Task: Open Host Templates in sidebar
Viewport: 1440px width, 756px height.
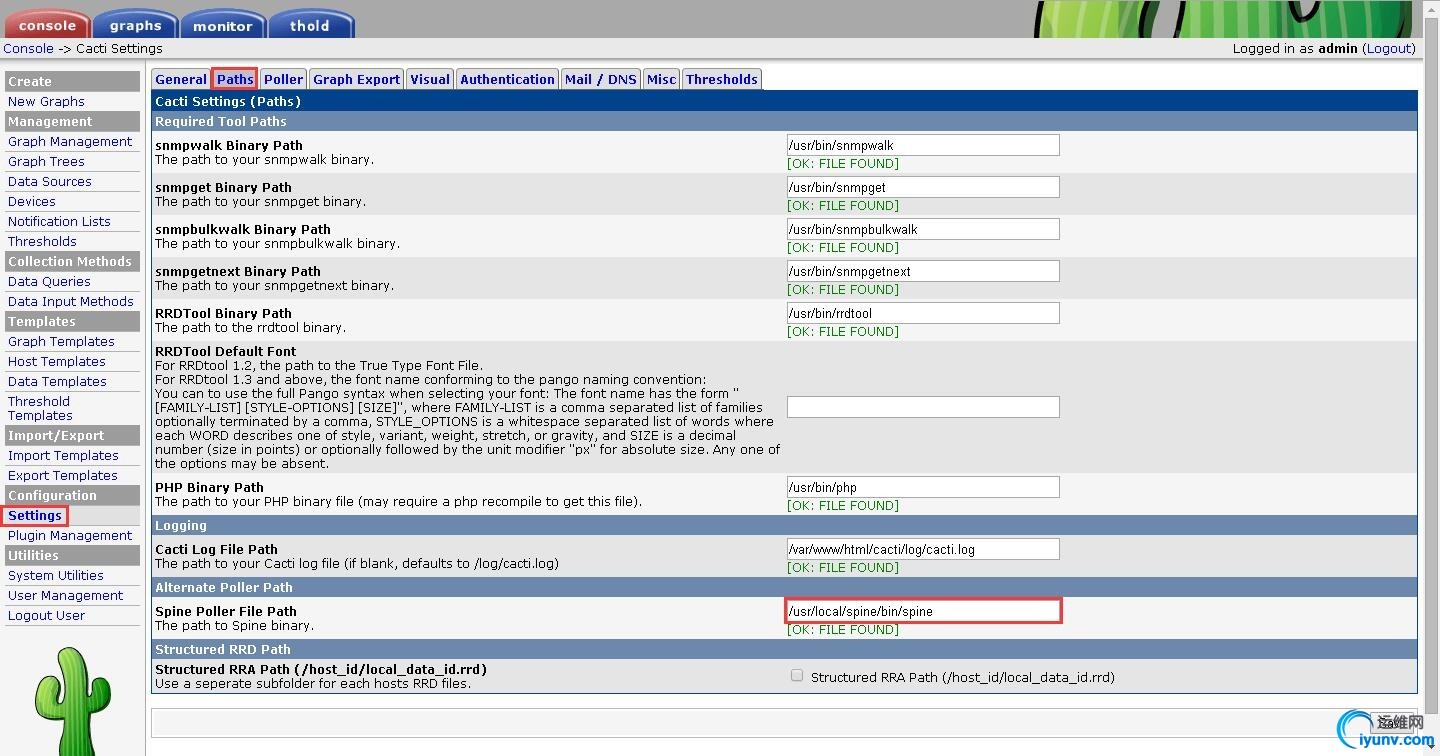Action: 57,361
